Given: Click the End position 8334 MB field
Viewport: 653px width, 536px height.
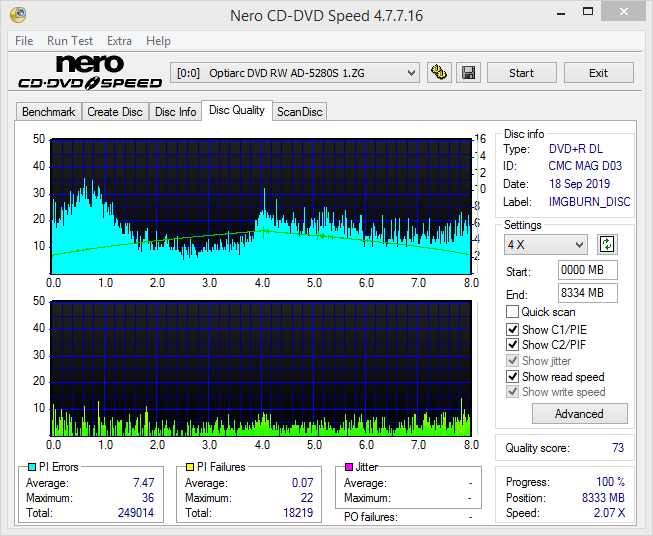Looking at the screenshot, I should click(x=588, y=293).
